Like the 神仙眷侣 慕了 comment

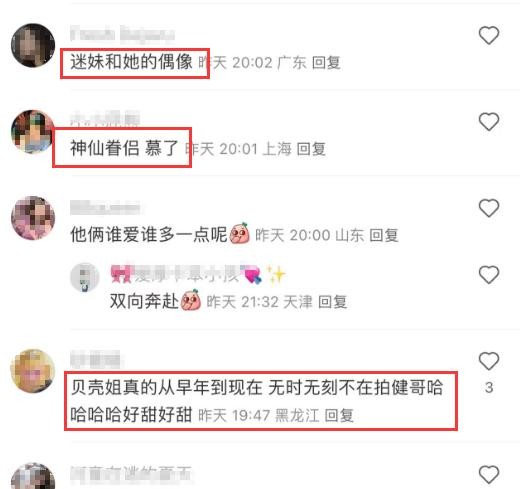[489, 122]
